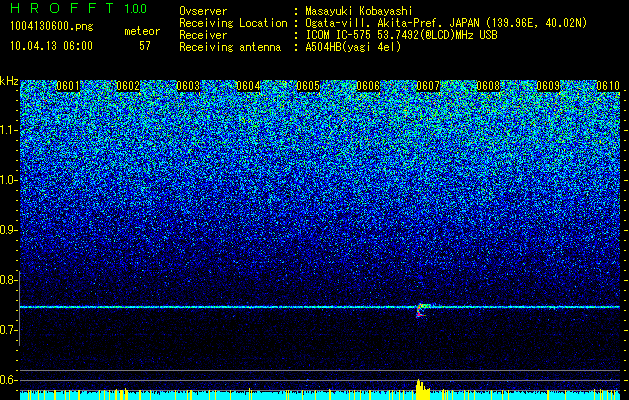Click the kHz axis unit label
629x400 pixels.
[9, 81]
